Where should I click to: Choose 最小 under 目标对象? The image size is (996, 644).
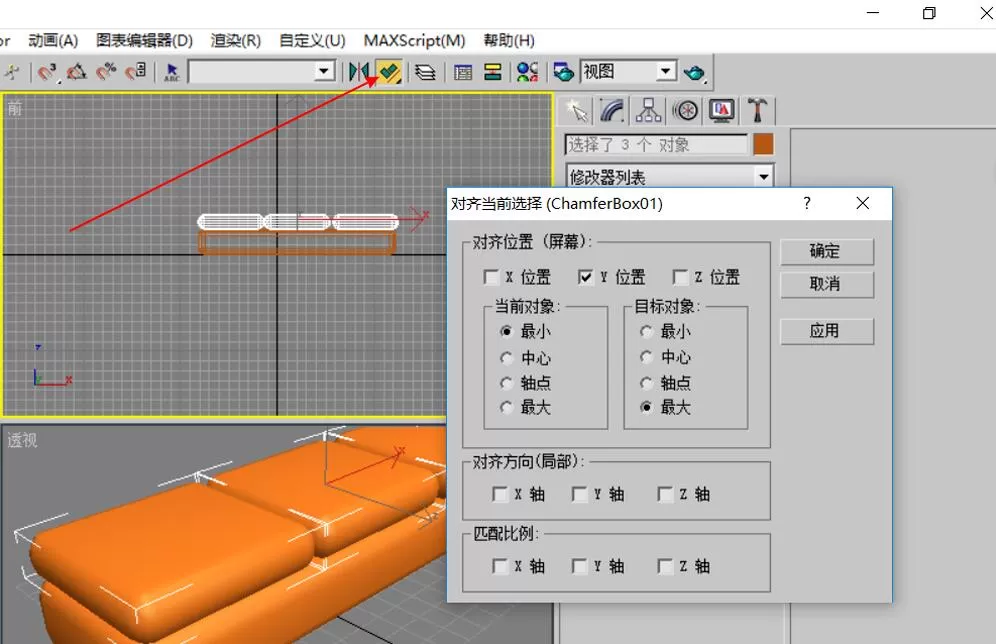pyautogui.click(x=646, y=332)
